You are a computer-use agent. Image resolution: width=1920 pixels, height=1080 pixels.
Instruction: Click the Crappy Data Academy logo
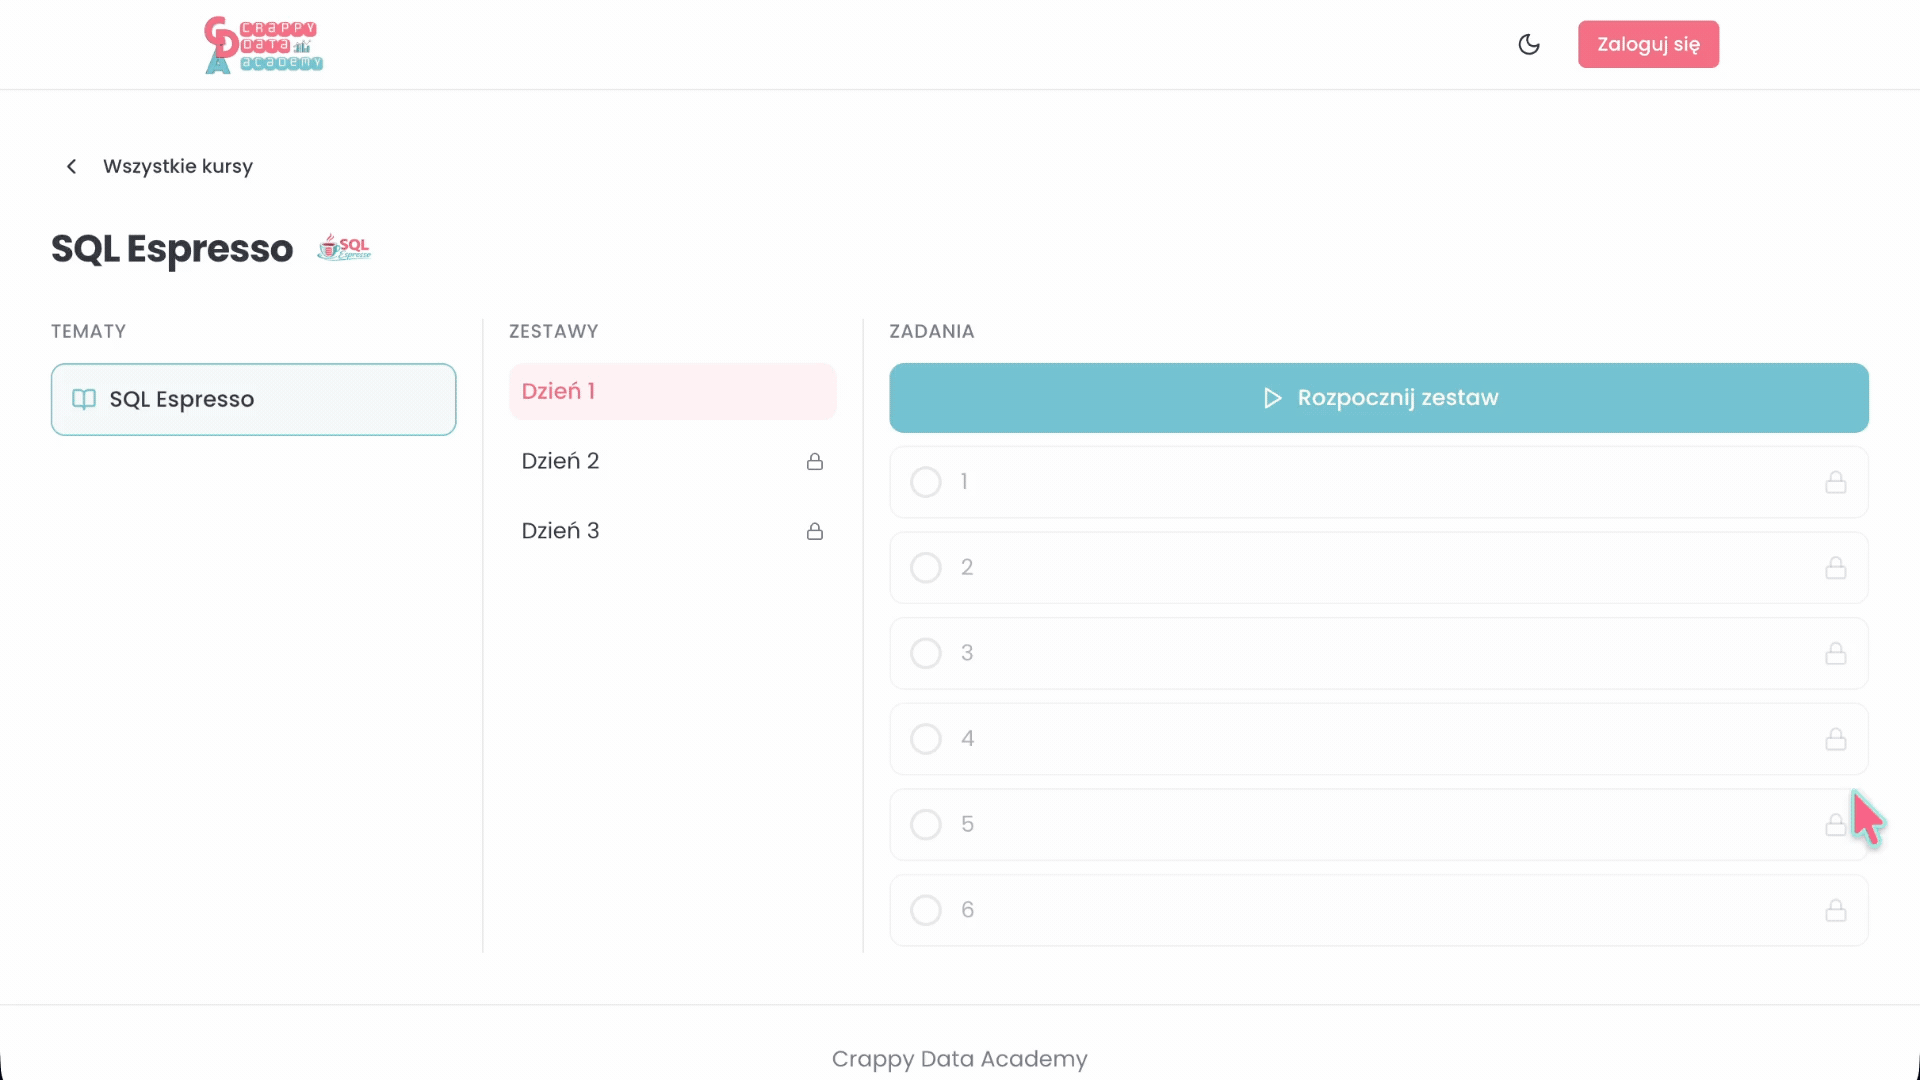tap(263, 45)
